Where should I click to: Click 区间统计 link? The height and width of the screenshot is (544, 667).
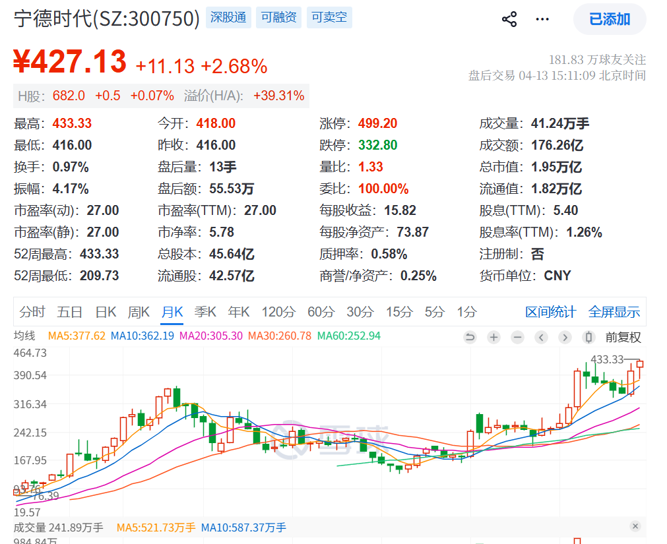tap(551, 312)
